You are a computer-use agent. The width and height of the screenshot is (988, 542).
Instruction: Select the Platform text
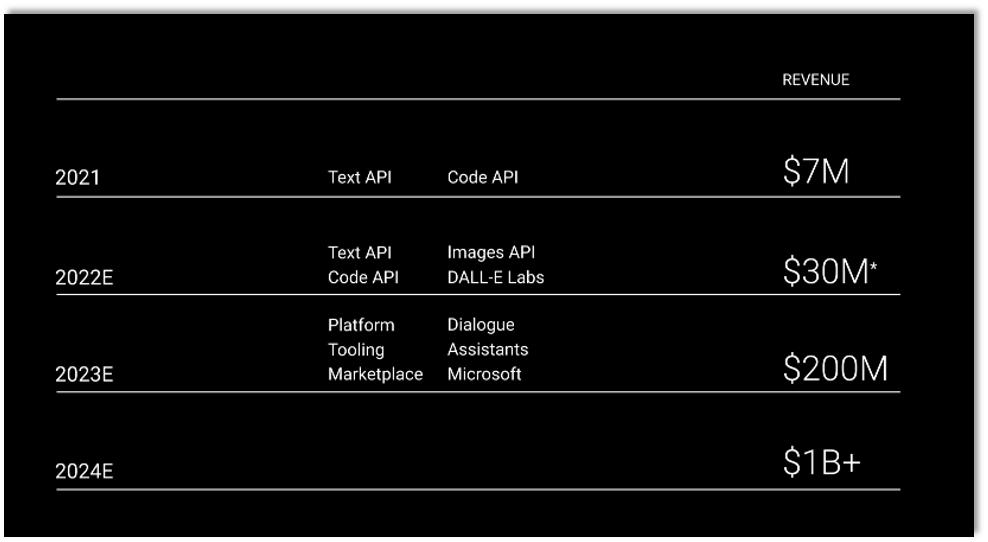pos(361,325)
